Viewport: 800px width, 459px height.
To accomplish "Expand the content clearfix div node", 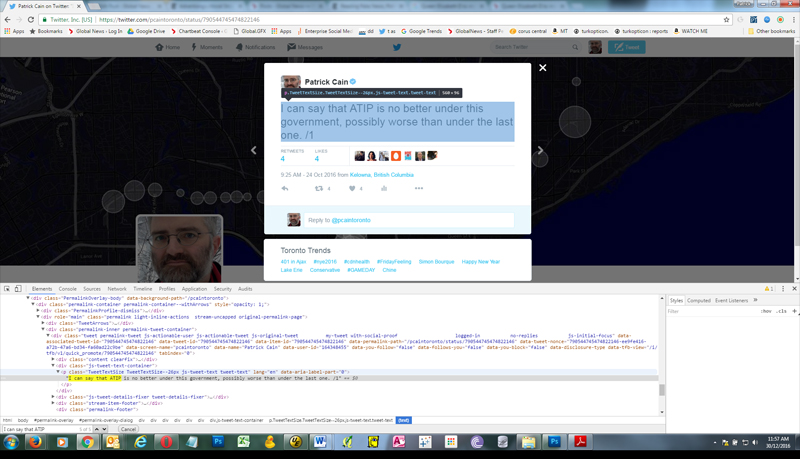I will pyautogui.click(x=53, y=360).
